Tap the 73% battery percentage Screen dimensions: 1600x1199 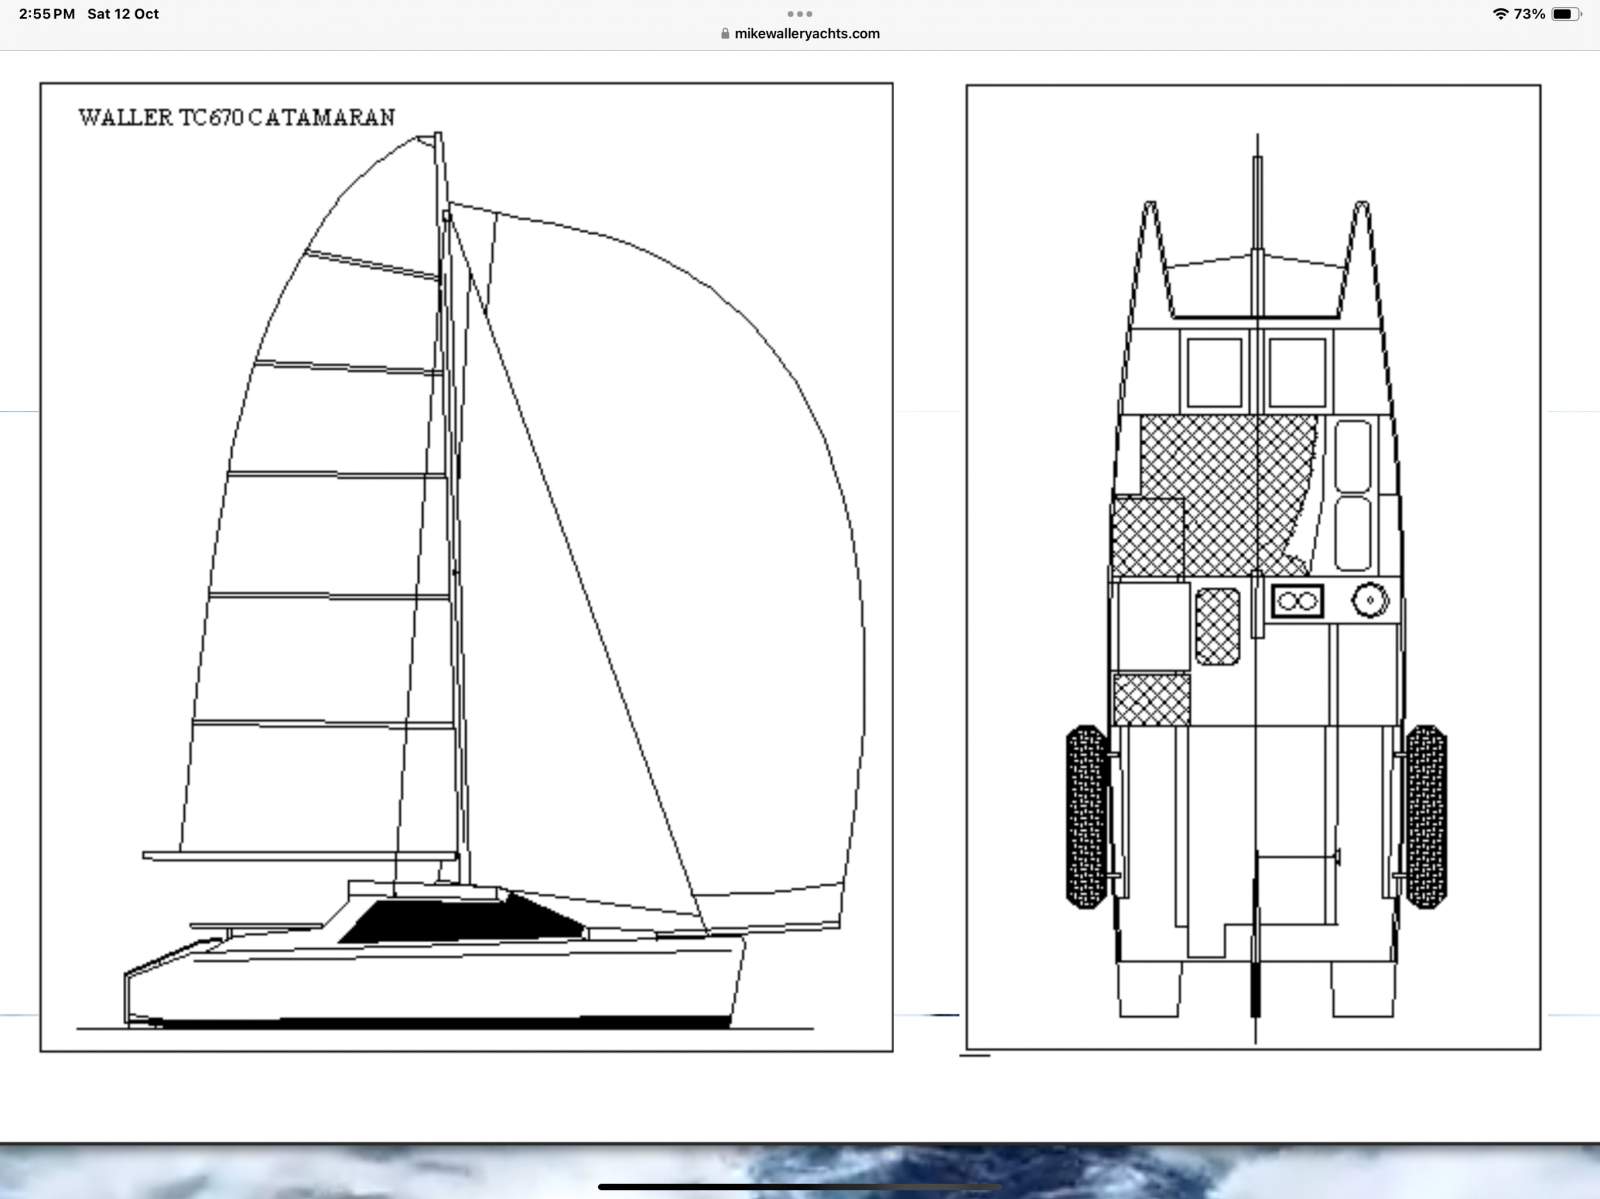pos(1529,14)
